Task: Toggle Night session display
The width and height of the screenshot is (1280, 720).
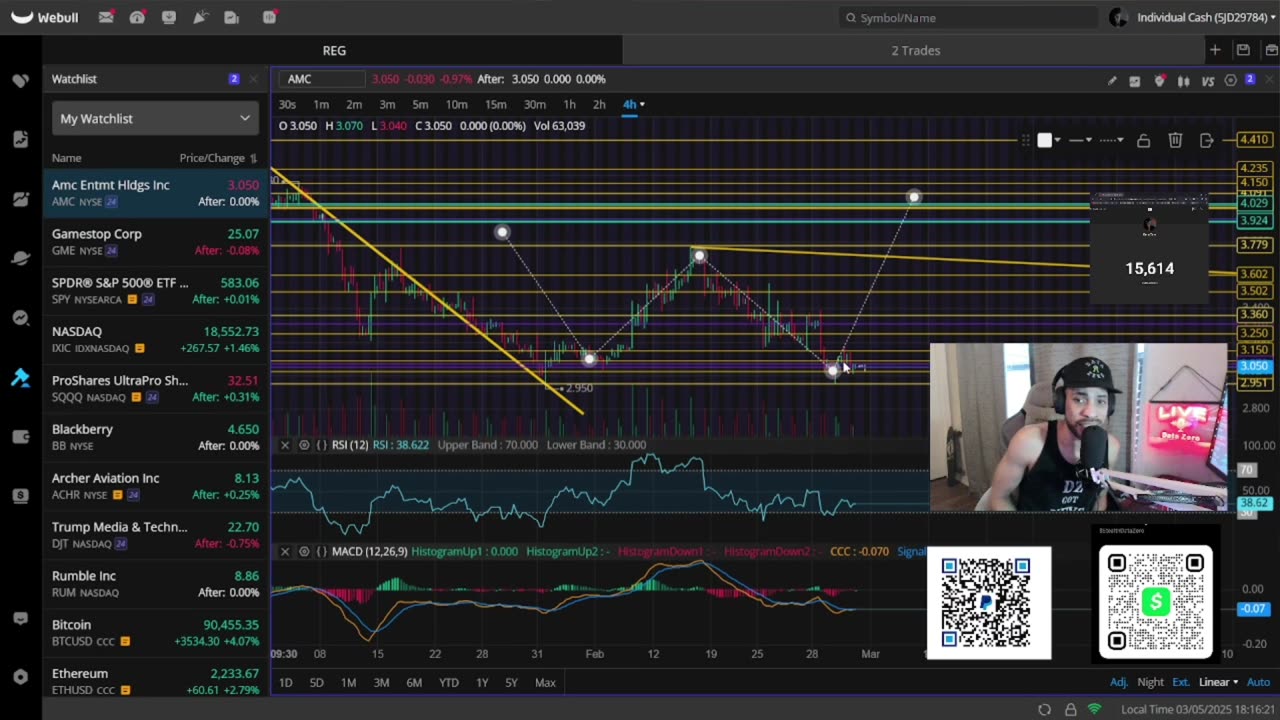Action: pyautogui.click(x=1150, y=682)
